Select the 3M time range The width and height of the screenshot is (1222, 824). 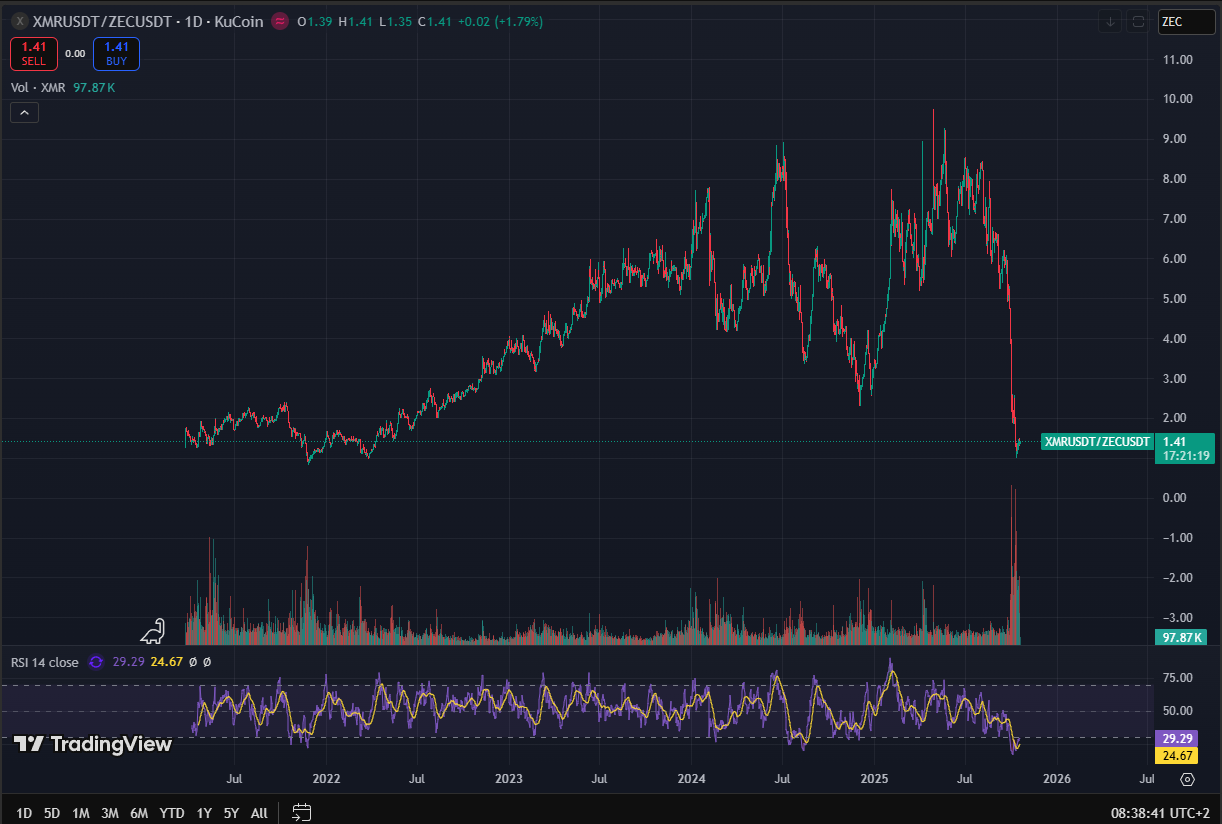point(110,813)
